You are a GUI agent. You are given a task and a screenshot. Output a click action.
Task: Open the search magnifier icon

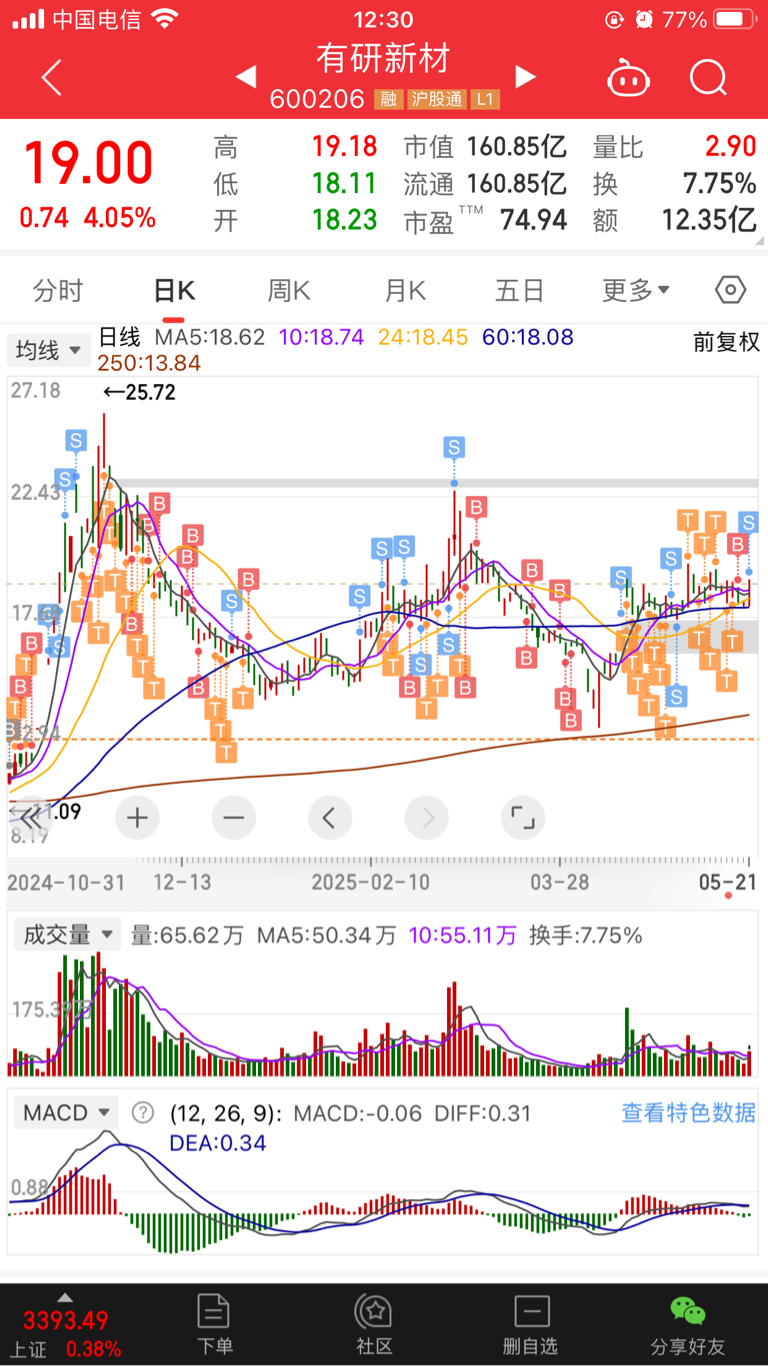coord(708,77)
